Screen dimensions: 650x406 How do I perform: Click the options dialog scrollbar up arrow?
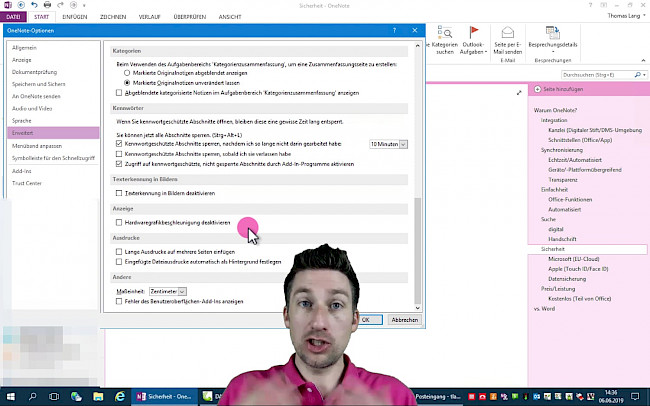click(x=417, y=45)
